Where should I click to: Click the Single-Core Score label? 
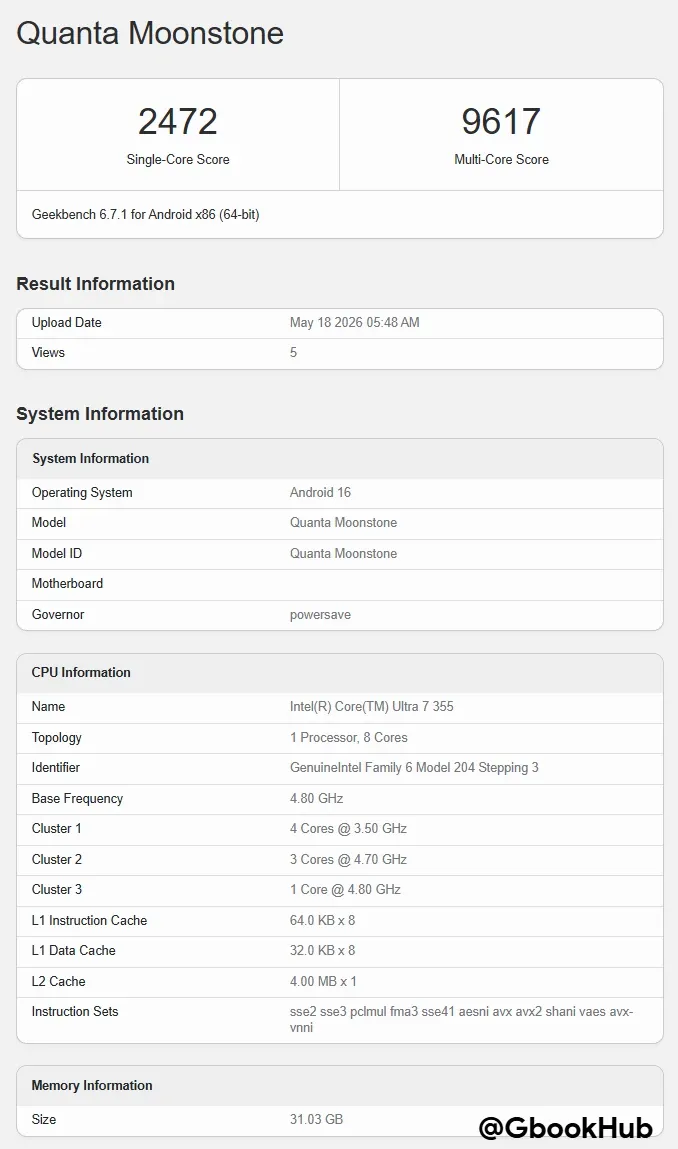[x=178, y=160]
